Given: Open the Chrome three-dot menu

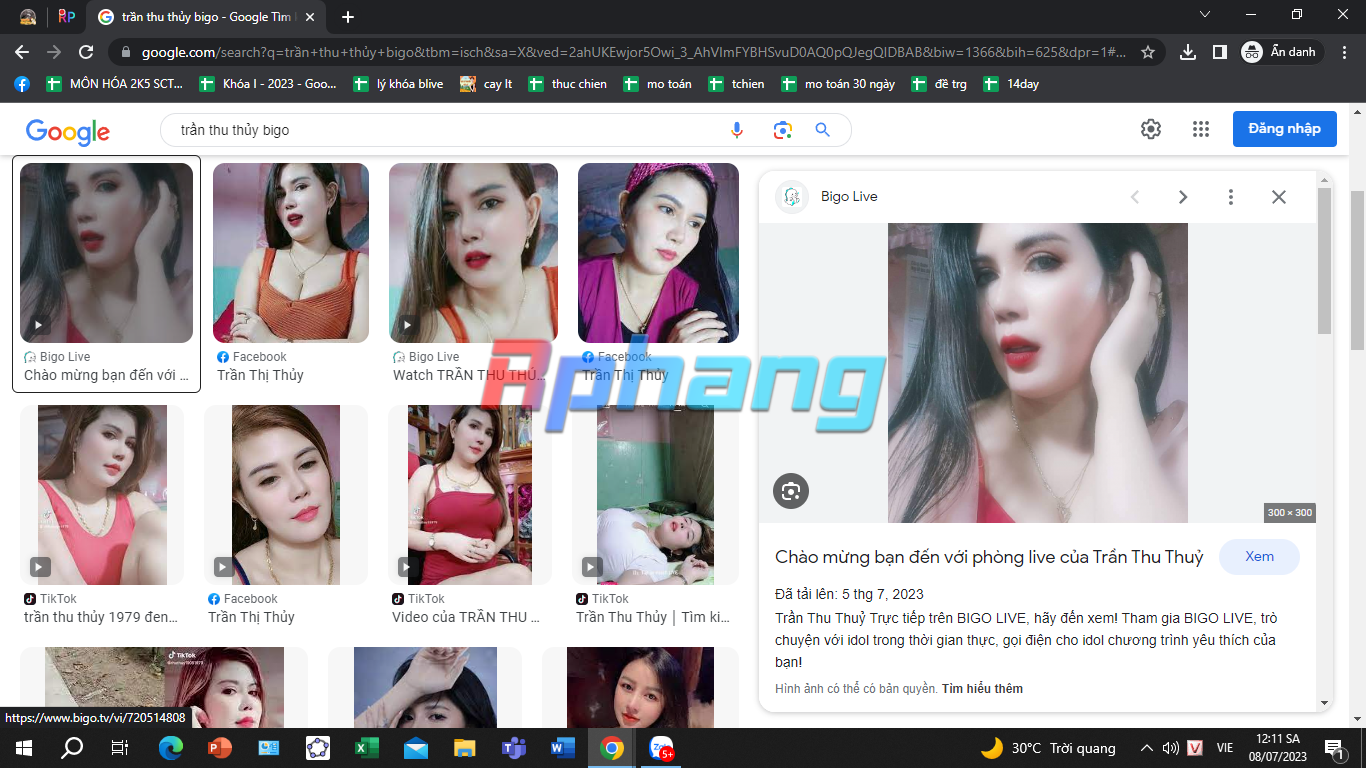Looking at the screenshot, I should click(1345, 52).
